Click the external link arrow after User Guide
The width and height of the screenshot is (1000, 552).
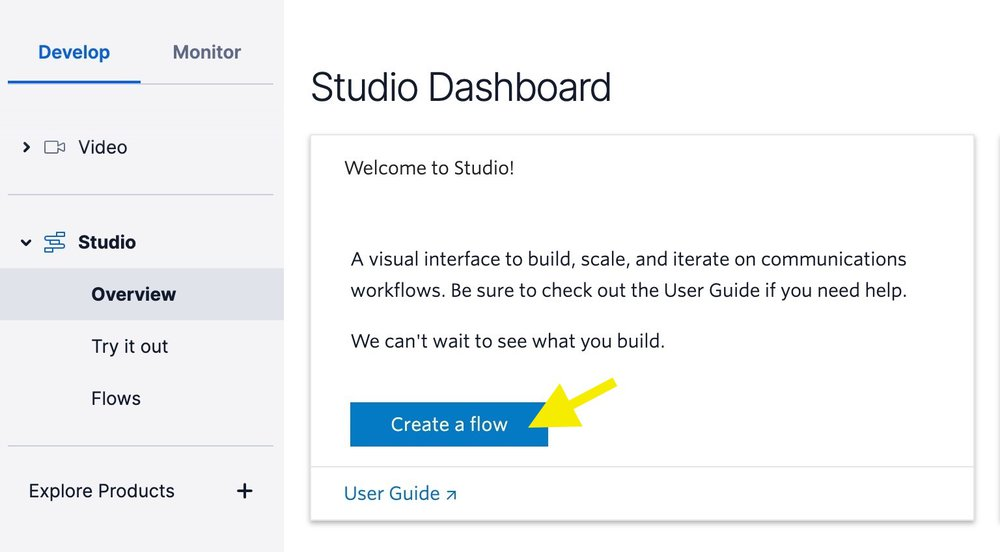(x=451, y=495)
